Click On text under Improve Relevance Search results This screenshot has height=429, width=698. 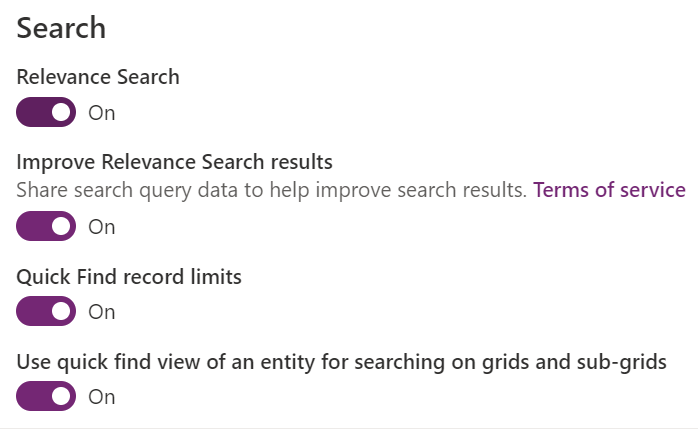[x=102, y=227]
